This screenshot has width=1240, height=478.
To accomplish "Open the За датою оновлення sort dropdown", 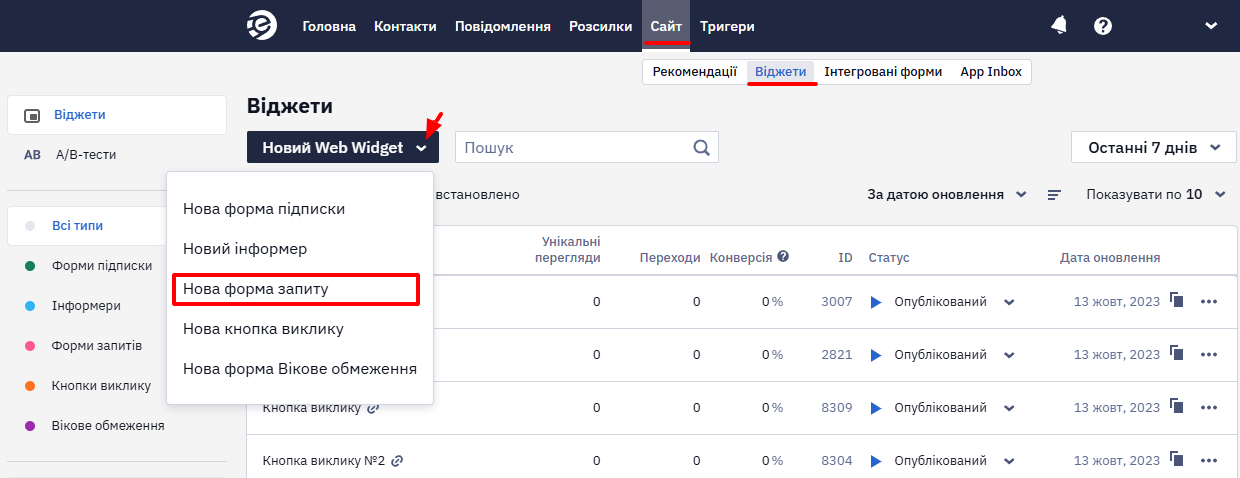I will pyautogui.click(x=947, y=195).
